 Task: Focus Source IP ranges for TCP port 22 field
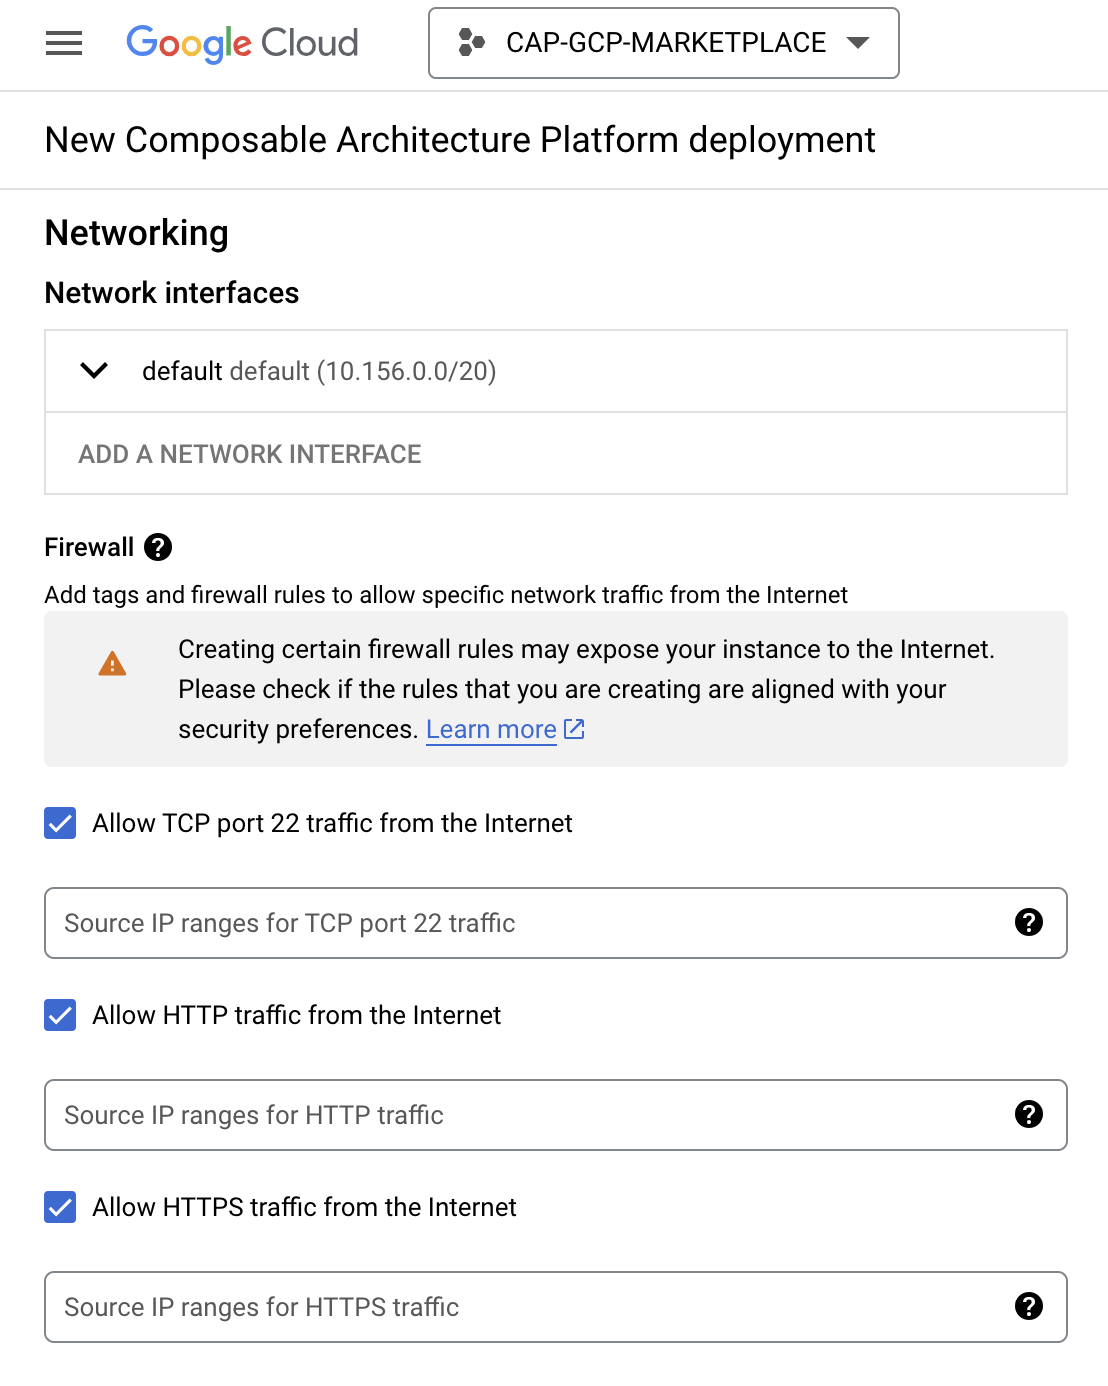coord(520,923)
